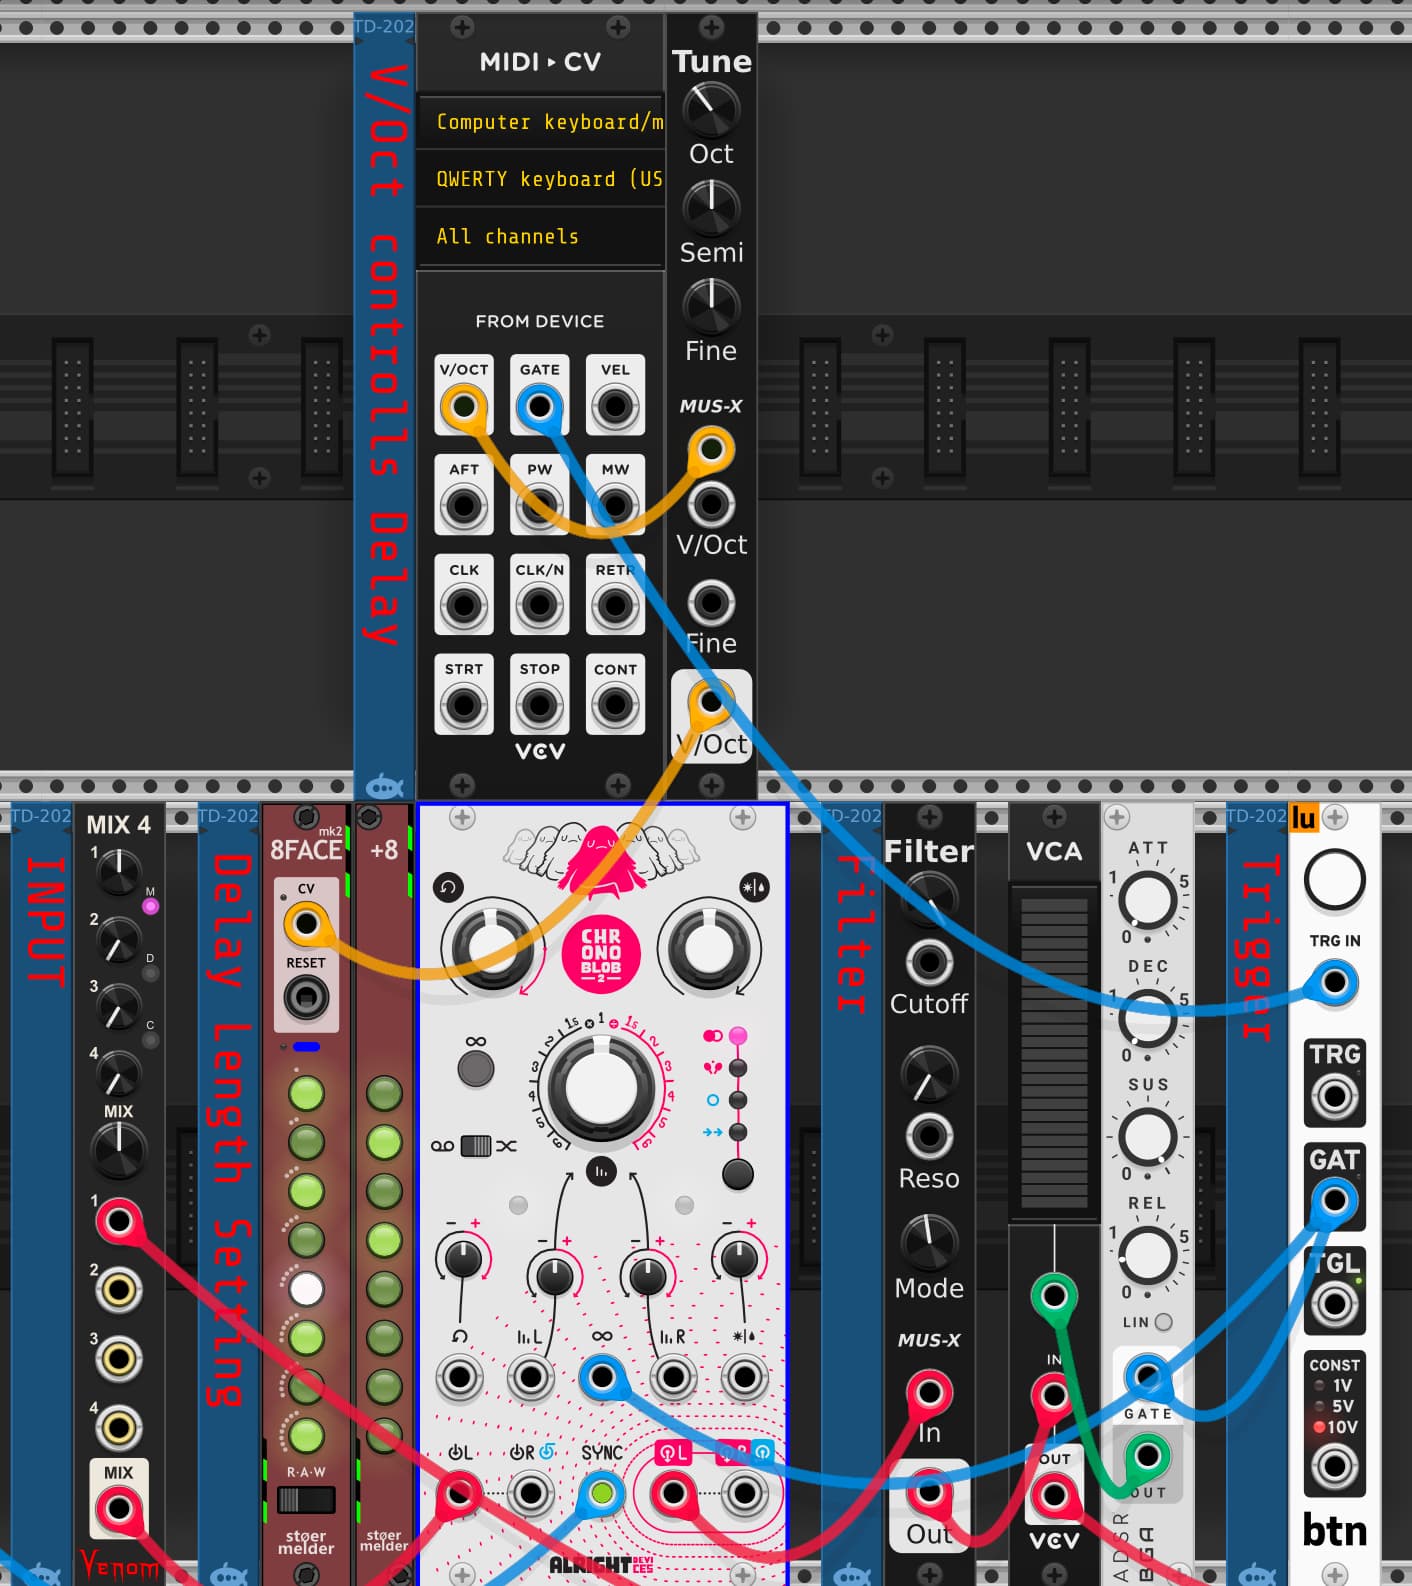Click the VCA level slider
1412x1586 pixels.
tap(1053, 1050)
